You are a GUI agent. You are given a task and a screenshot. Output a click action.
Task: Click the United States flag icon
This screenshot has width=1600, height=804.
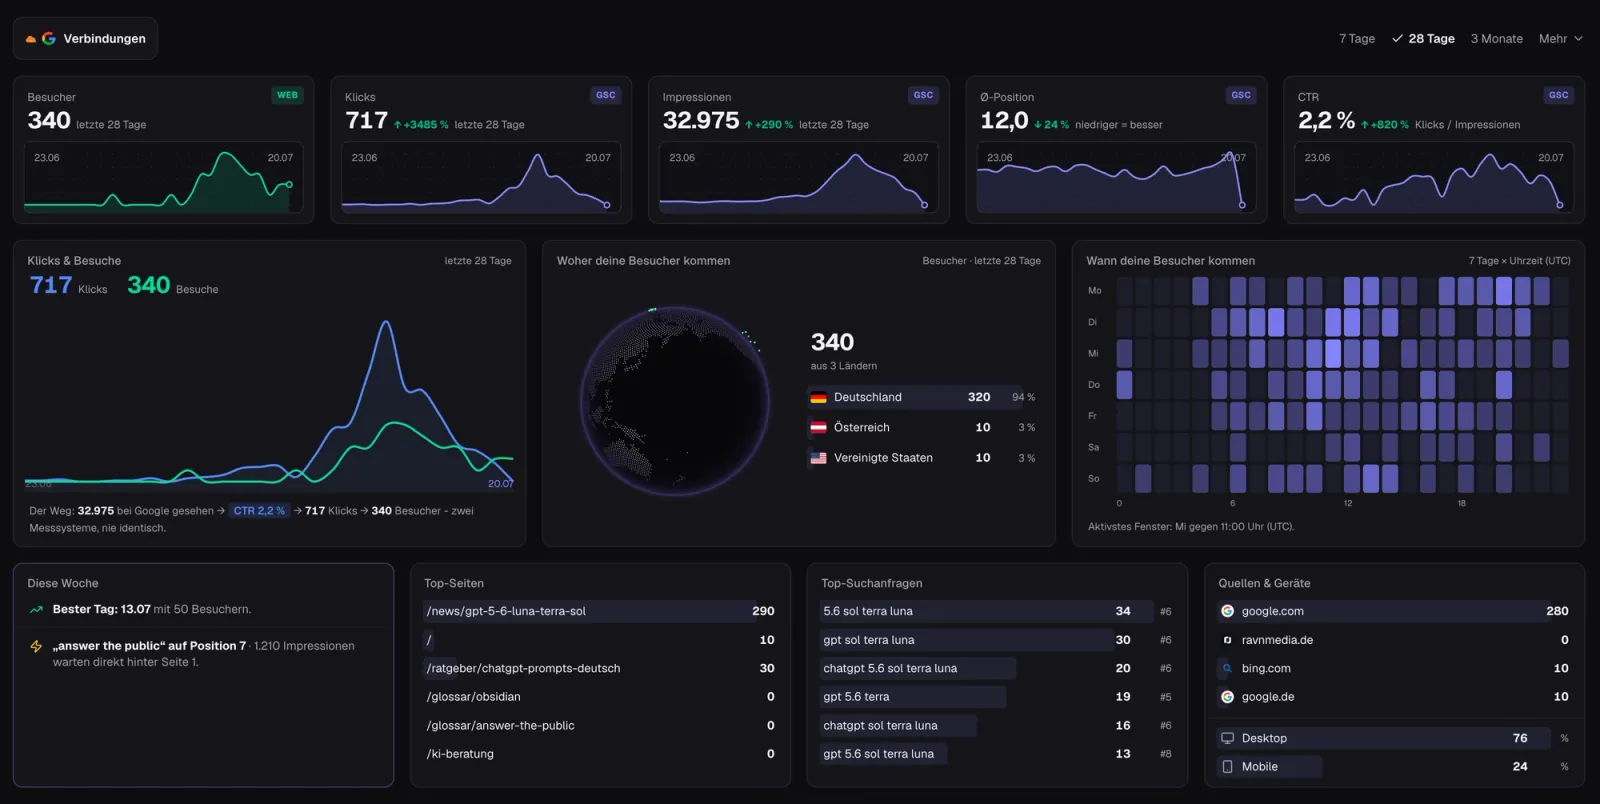point(818,458)
